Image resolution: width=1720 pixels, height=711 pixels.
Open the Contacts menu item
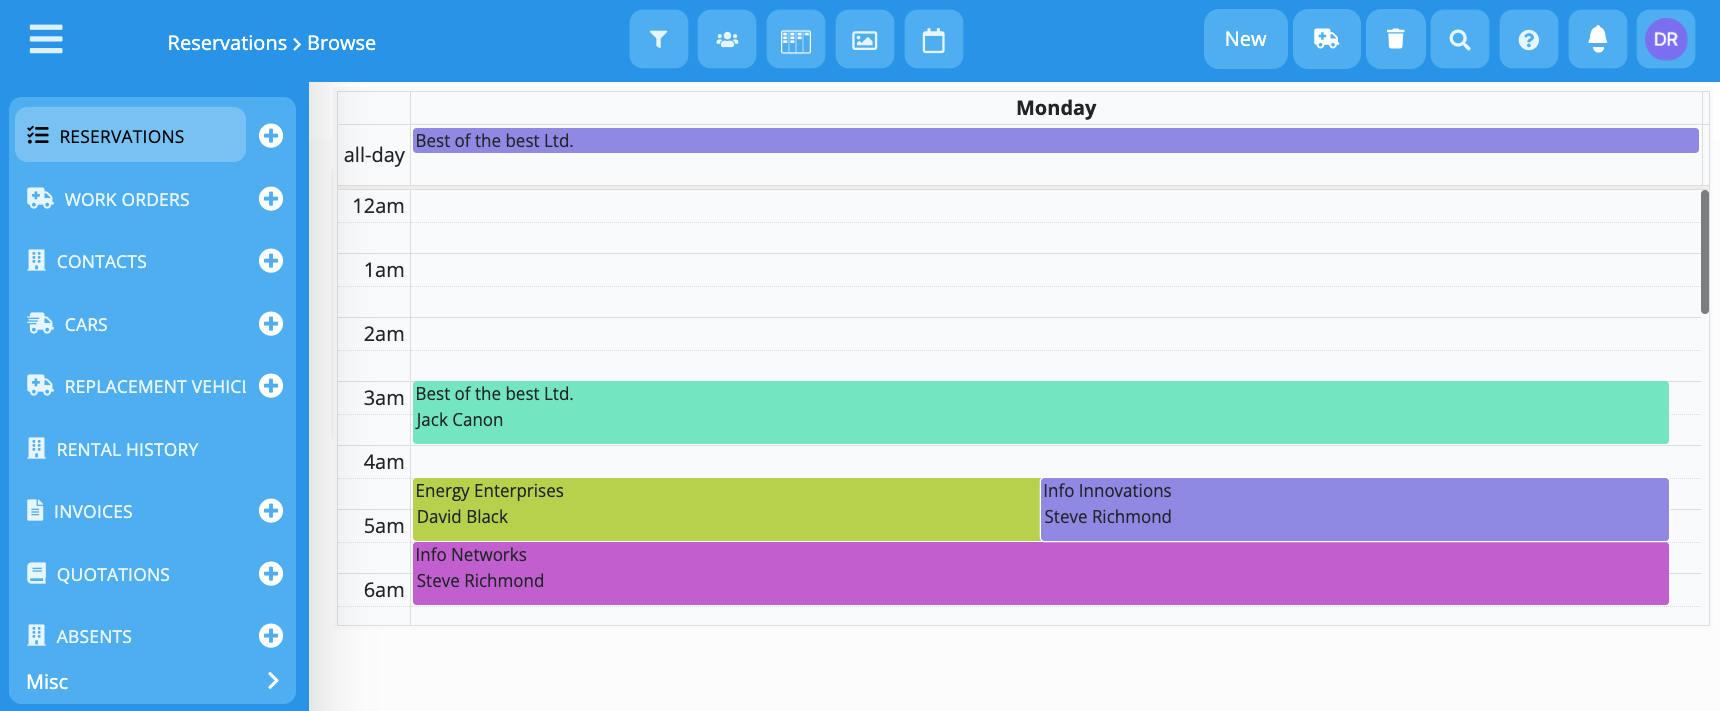pyautogui.click(x=102, y=262)
